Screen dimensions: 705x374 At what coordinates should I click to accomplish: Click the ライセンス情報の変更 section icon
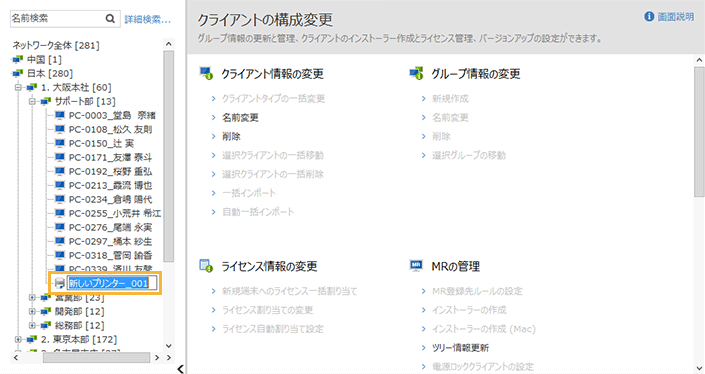(206, 266)
